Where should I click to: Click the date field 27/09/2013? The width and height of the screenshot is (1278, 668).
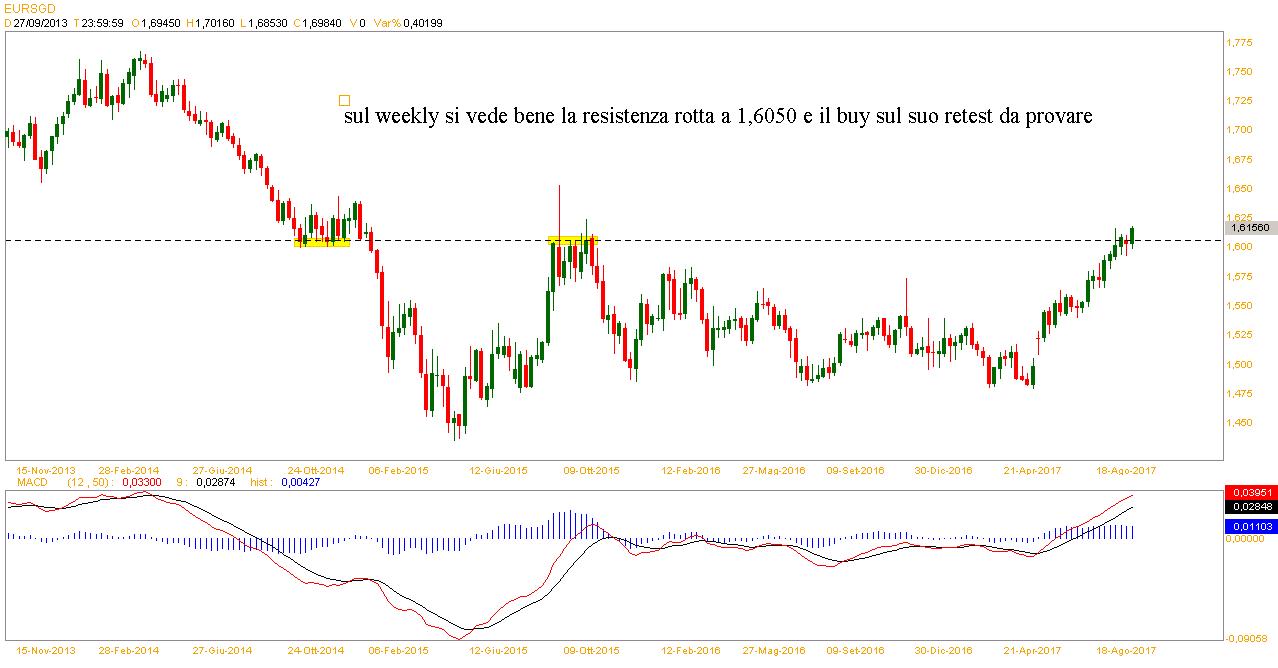(40, 24)
